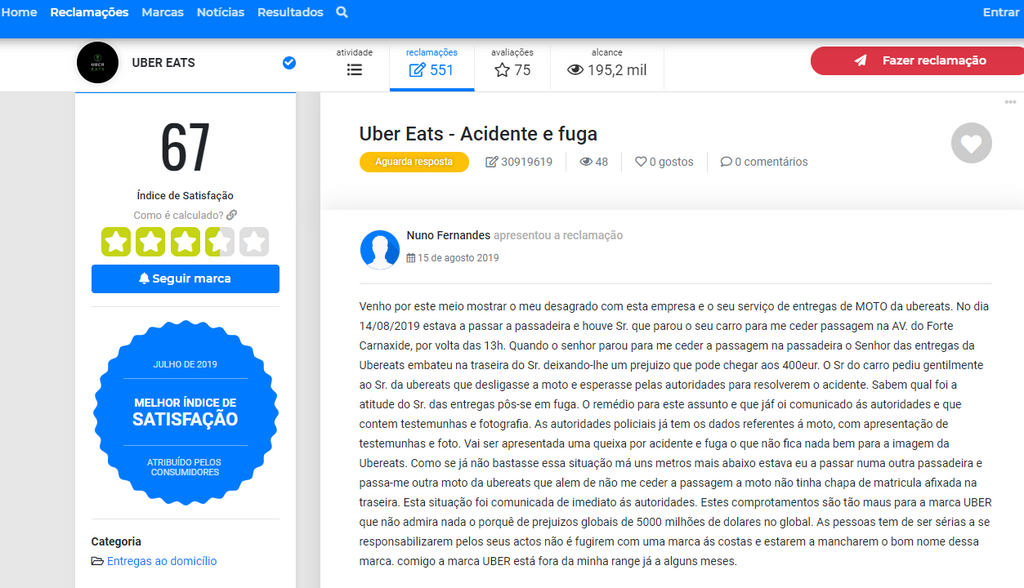Image resolution: width=1024 pixels, height=588 pixels.
Task: Click the second rating star
Action: click(x=150, y=242)
